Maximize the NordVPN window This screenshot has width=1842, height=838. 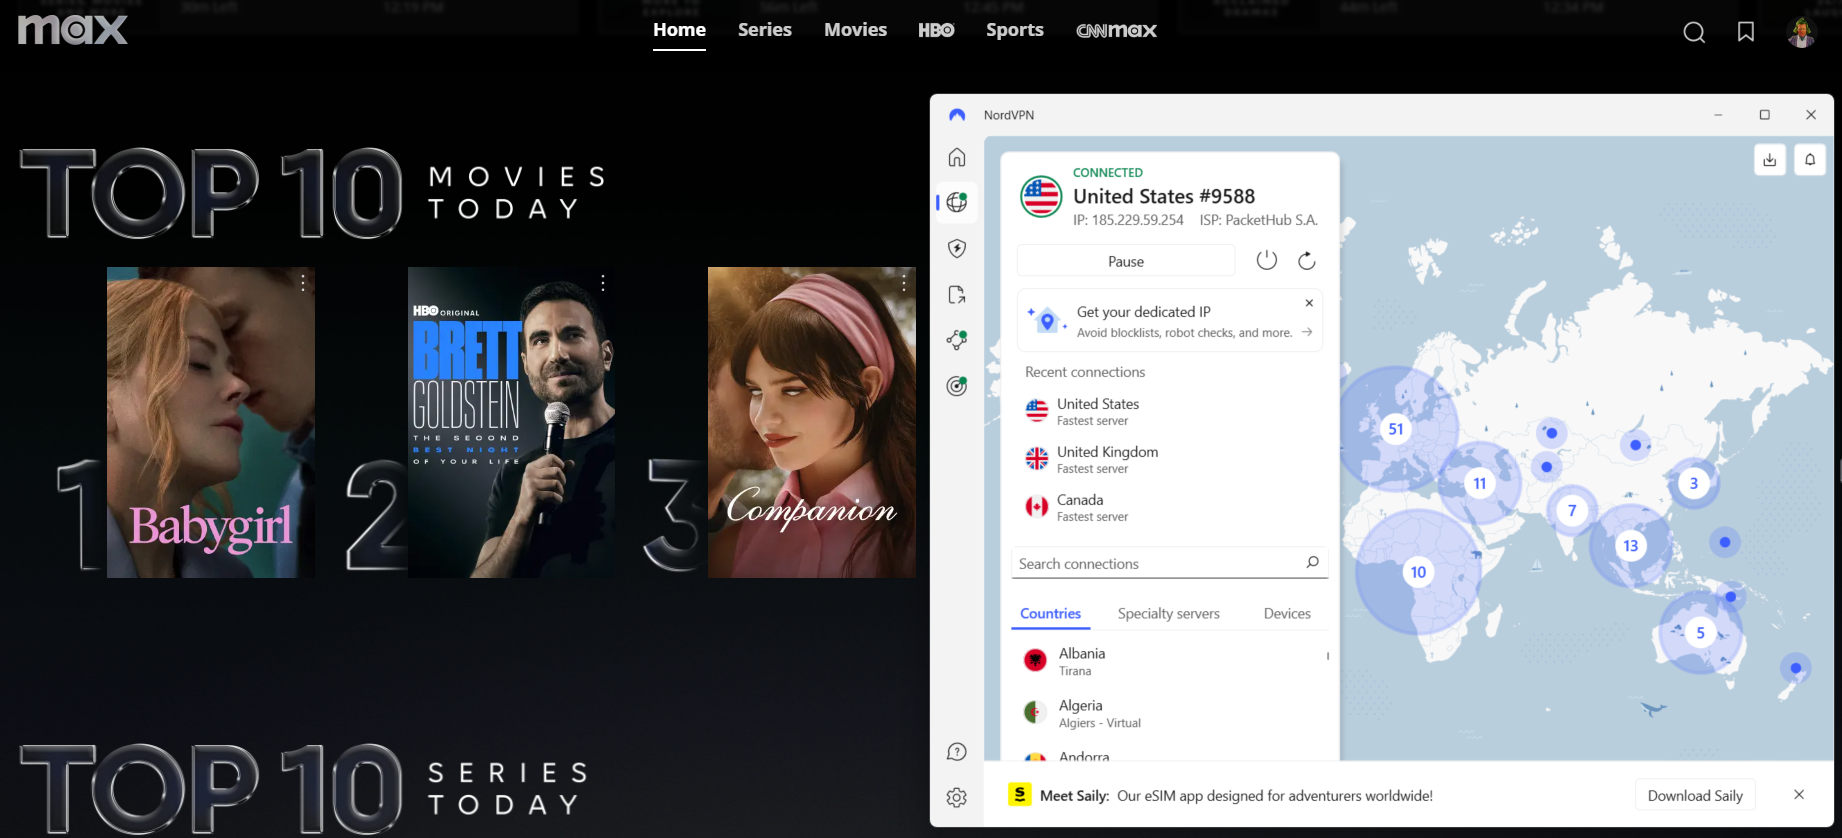(x=1765, y=115)
